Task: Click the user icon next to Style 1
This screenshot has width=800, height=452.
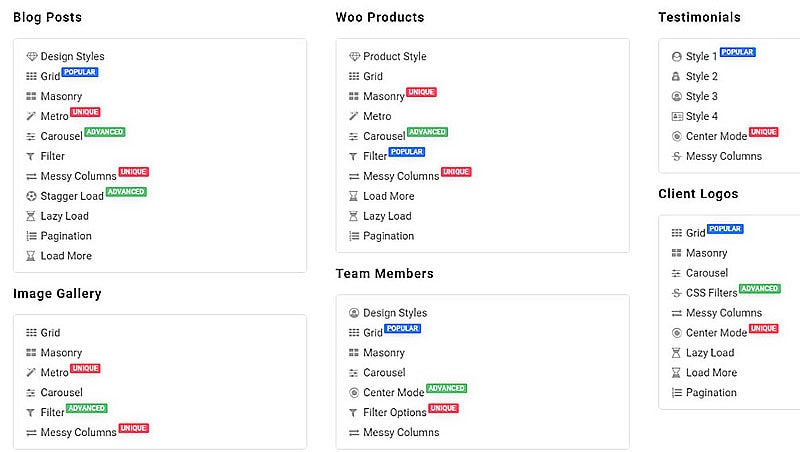Action: tap(677, 57)
